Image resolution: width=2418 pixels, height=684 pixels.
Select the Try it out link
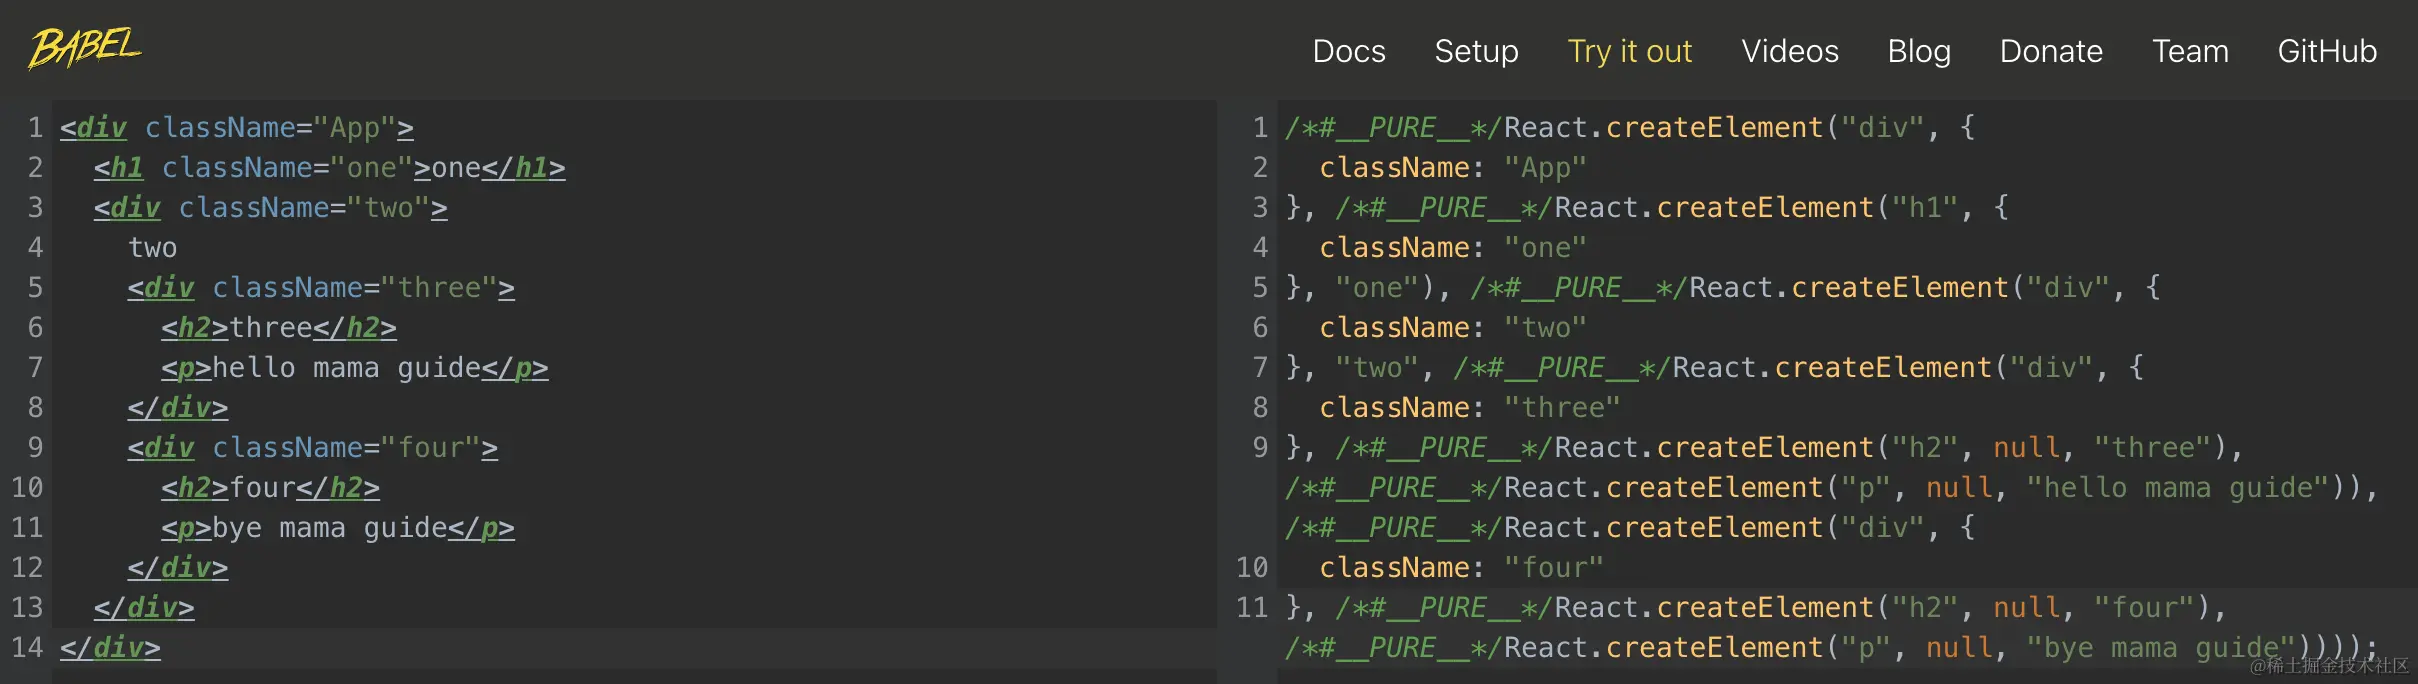tap(1629, 51)
